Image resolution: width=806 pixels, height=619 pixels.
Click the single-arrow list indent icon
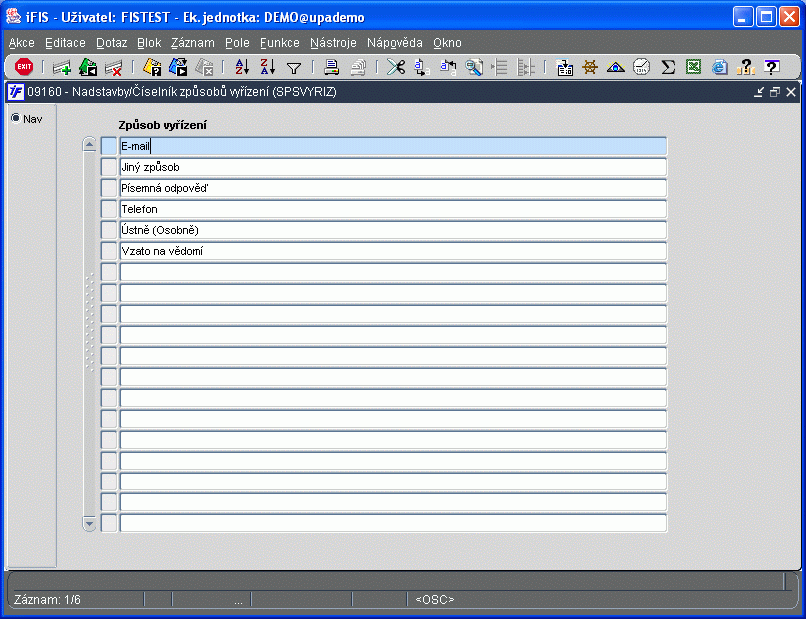click(x=499, y=67)
